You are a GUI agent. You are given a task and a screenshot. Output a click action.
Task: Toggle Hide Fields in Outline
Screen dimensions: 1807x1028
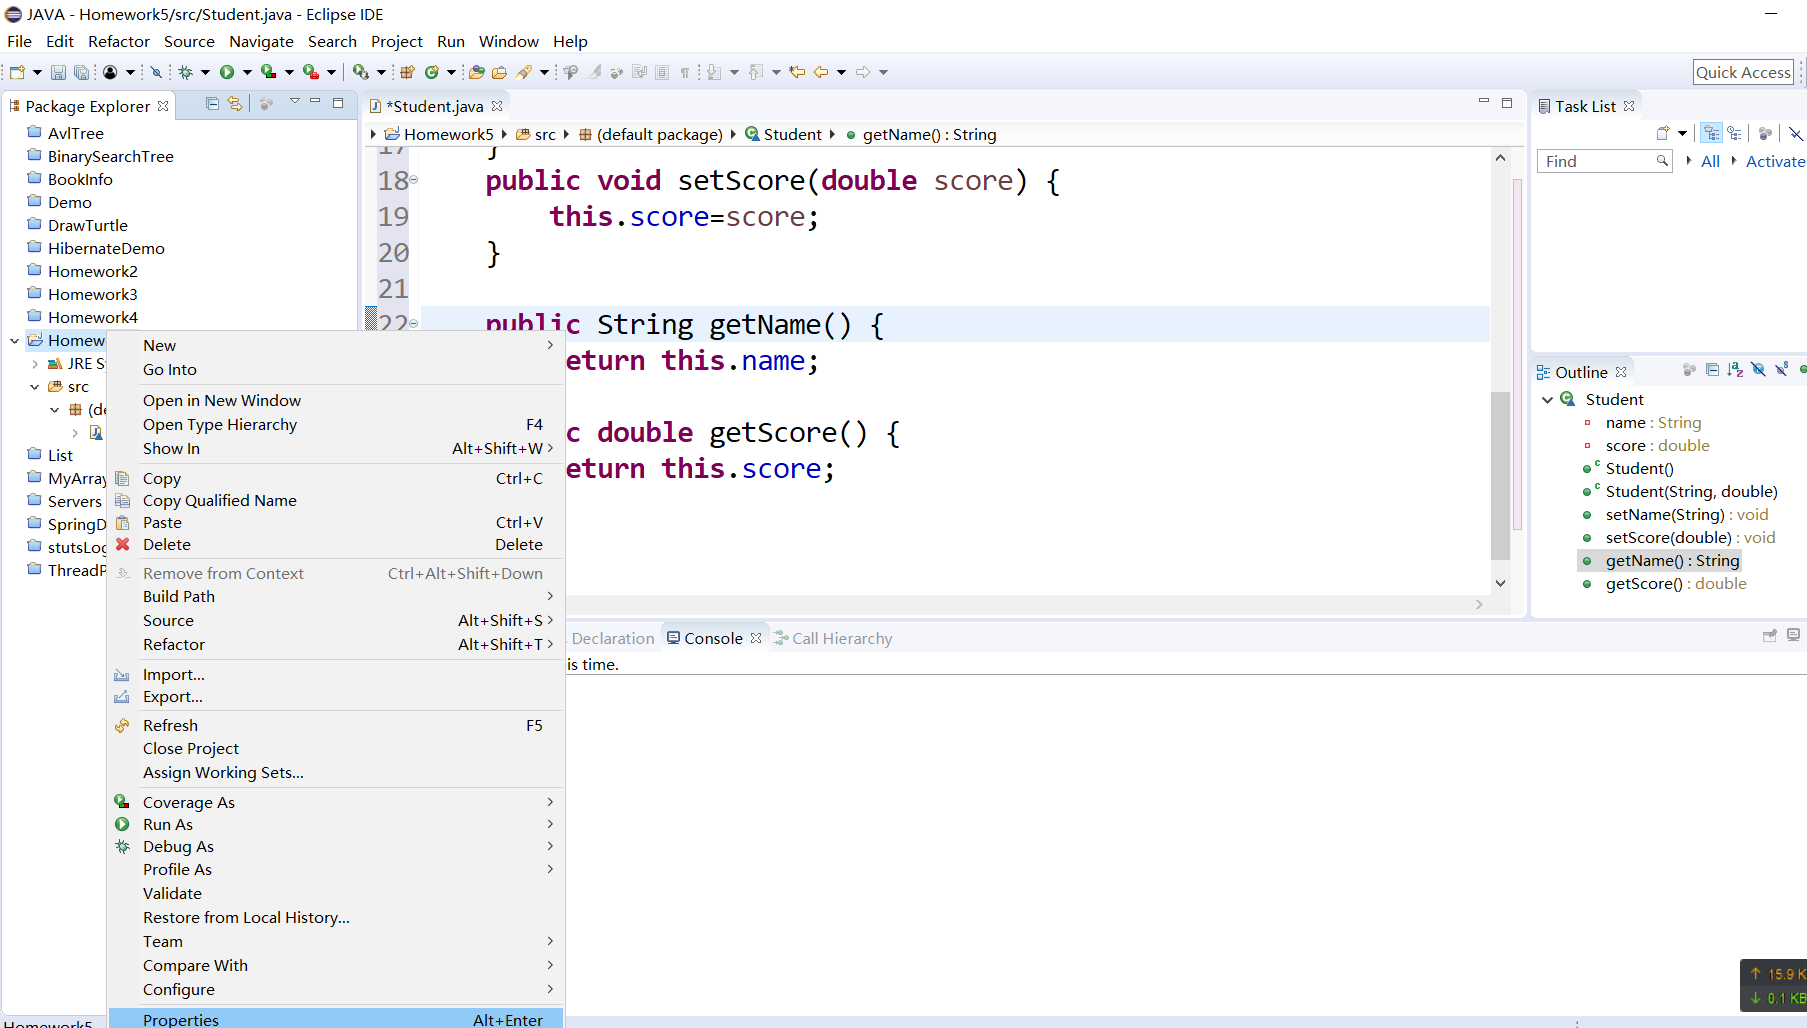coord(1758,370)
